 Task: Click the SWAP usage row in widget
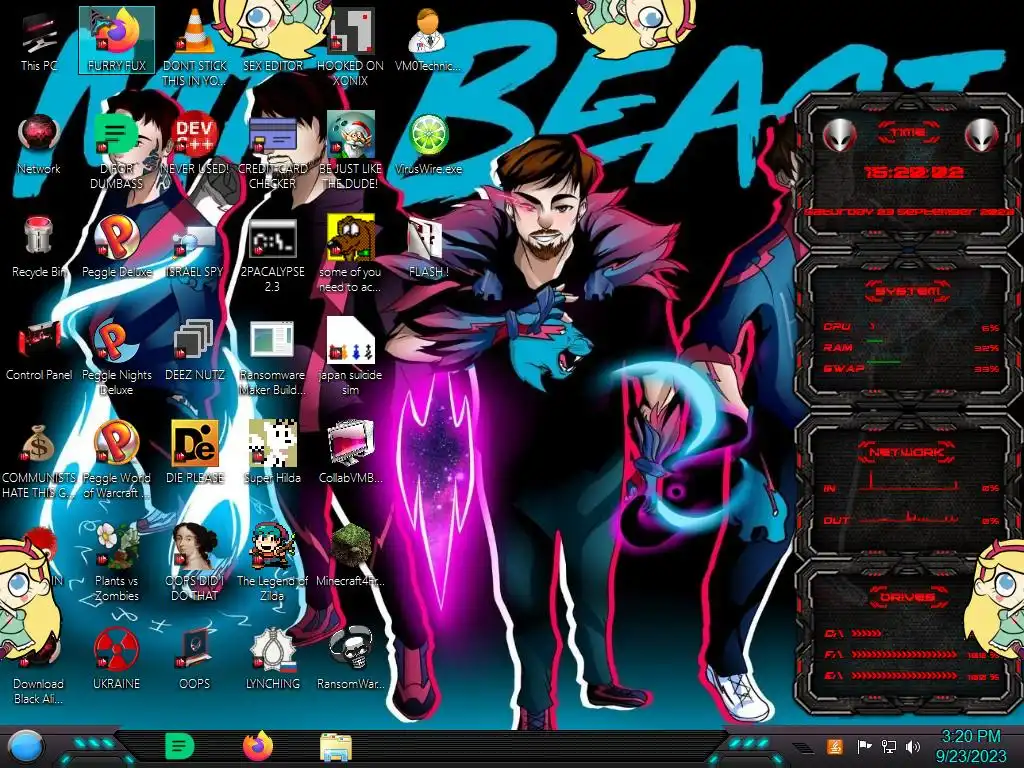pos(911,369)
